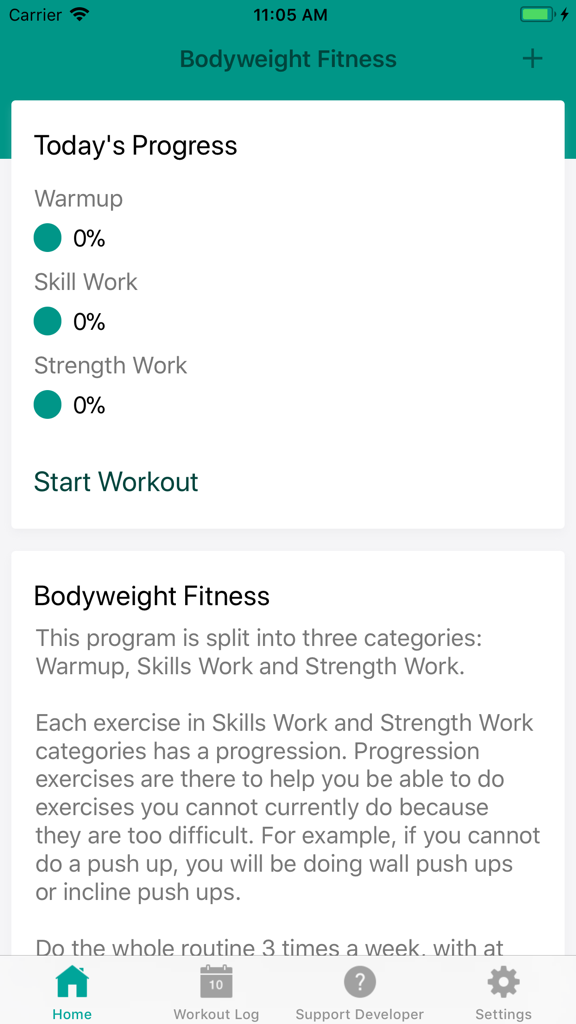The image size is (576, 1024).
Task: Select the Bodyweight Fitness title
Action: [x=288, y=59]
